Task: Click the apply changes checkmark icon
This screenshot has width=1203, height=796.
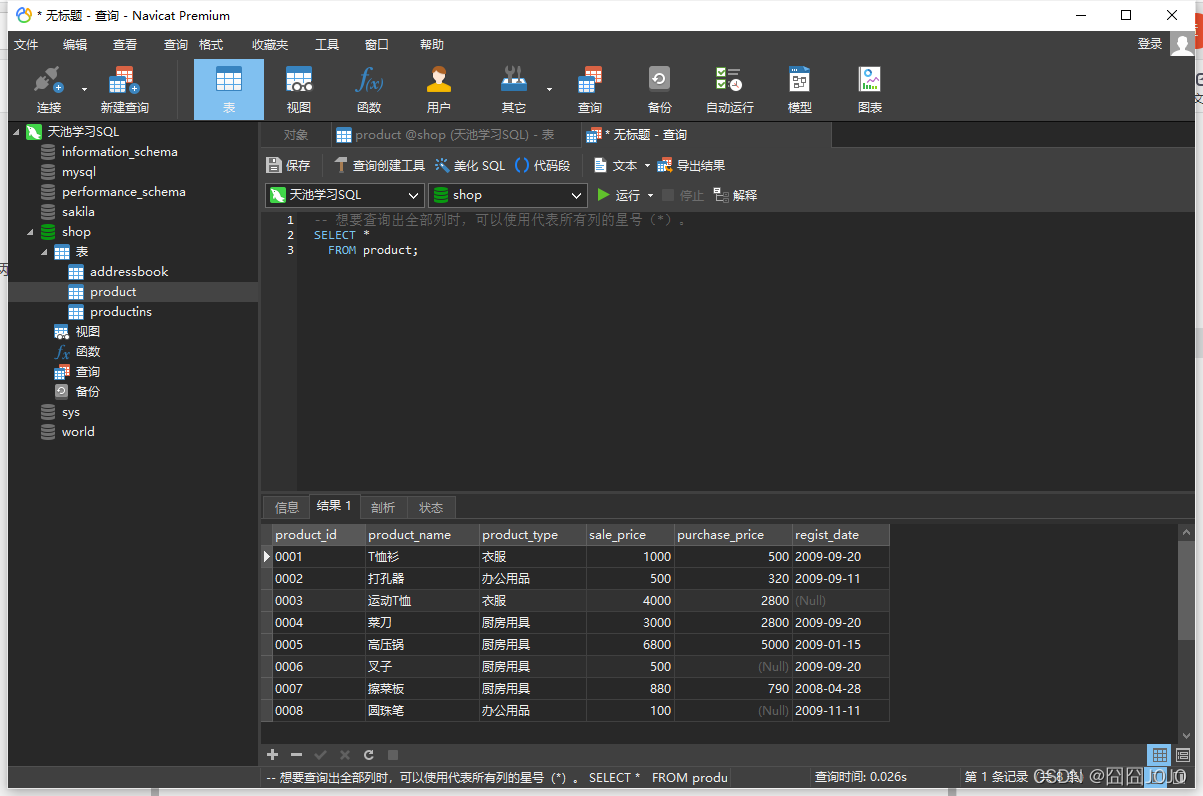Action: (321, 755)
